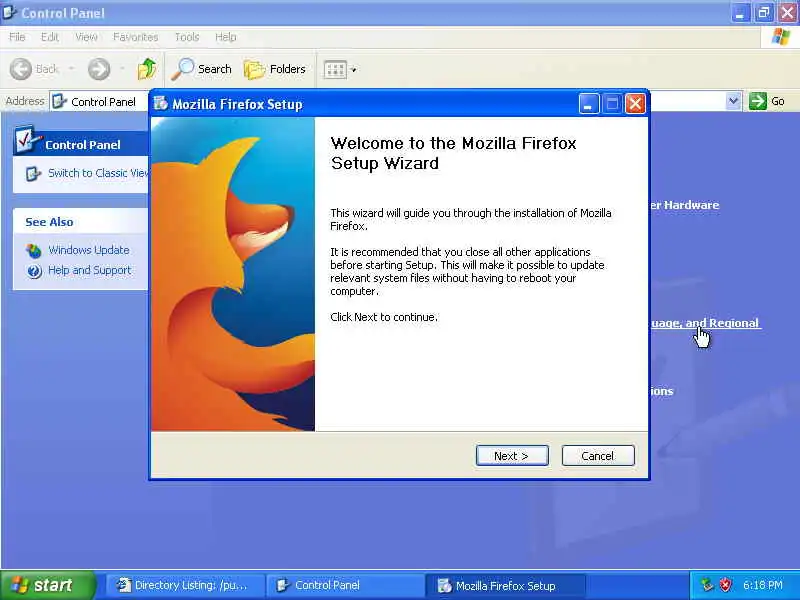
Task: Open the Tools menu in Control Panel
Action: point(187,37)
